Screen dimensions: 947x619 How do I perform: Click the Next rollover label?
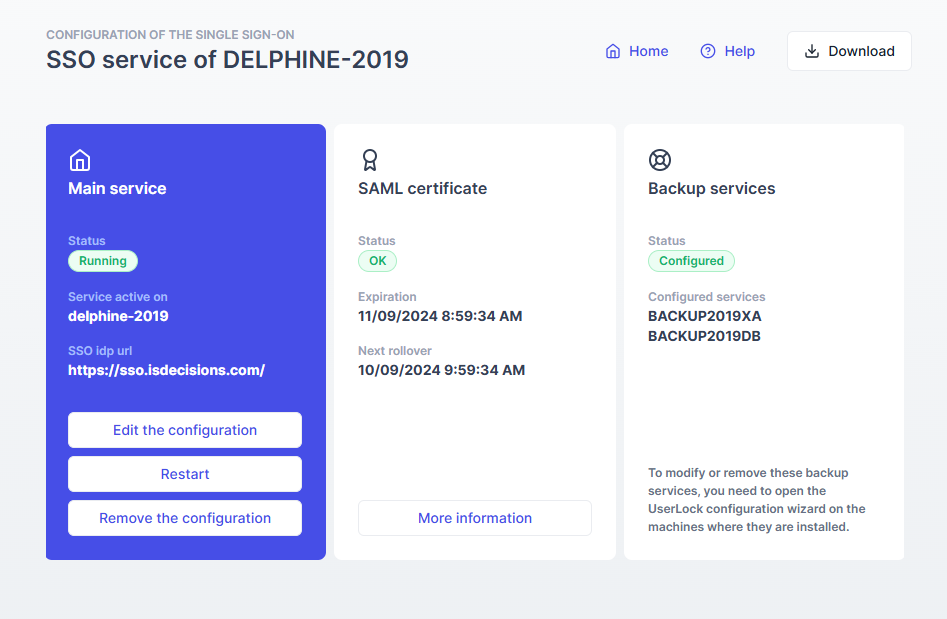pyautogui.click(x=395, y=351)
